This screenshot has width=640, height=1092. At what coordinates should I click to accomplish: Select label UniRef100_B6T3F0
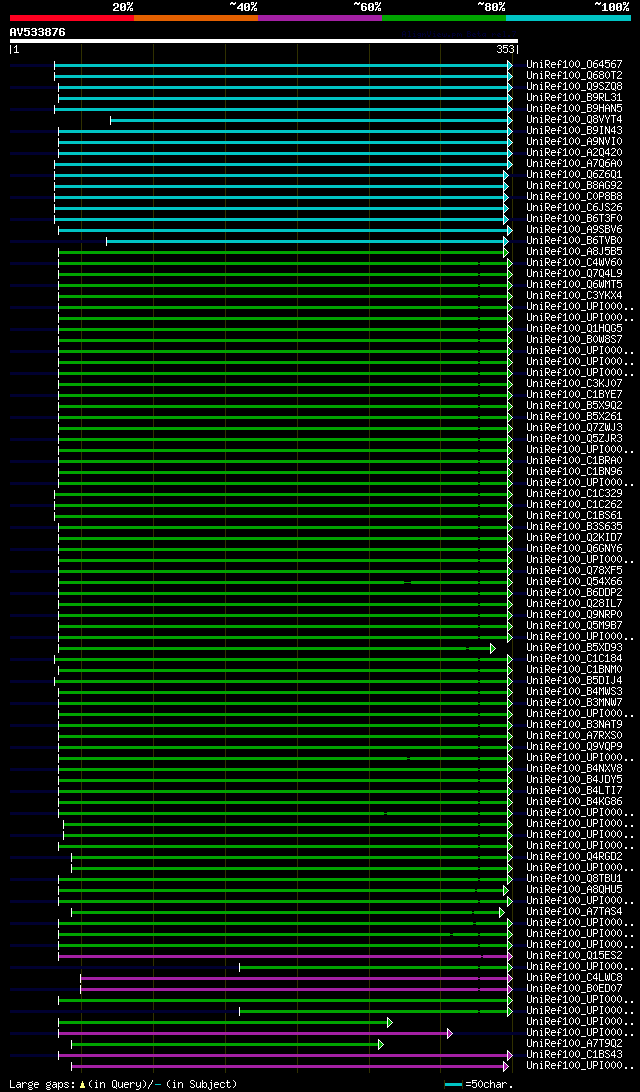(575, 219)
